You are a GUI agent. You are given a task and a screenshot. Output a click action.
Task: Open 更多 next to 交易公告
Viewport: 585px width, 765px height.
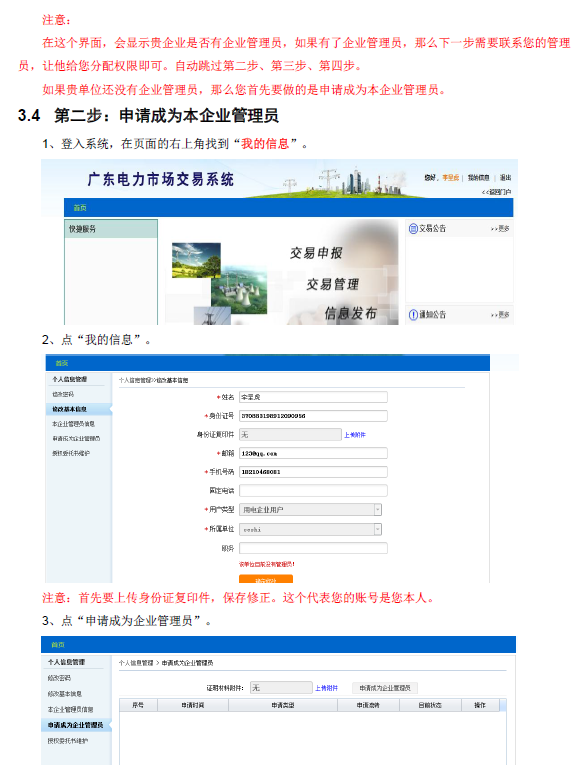click(x=500, y=229)
